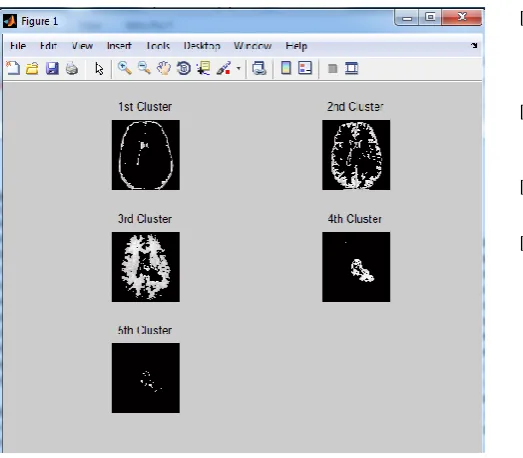Click the Hide Plot Tools icon
Viewport: 523px width, 458px height.
click(x=333, y=69)
